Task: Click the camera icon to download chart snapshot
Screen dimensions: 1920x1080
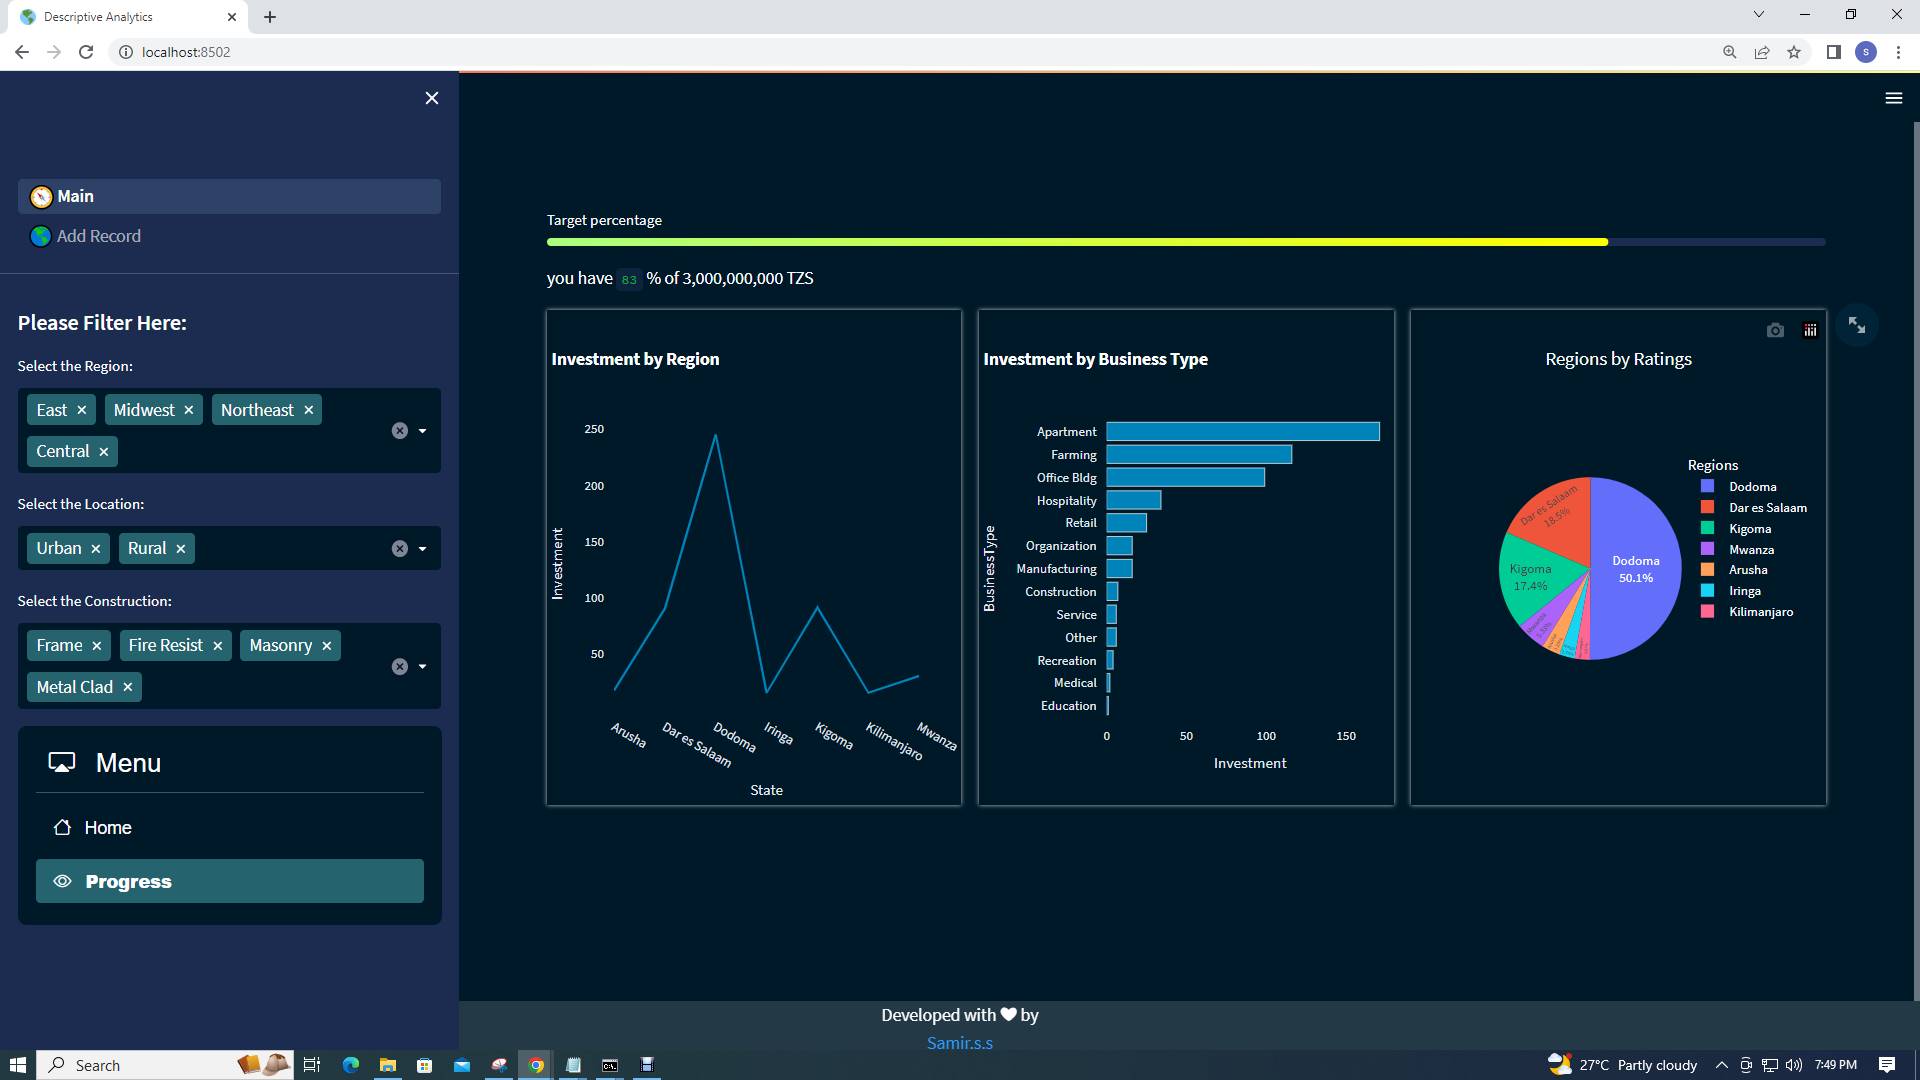Action: [x=1776, y=330]
